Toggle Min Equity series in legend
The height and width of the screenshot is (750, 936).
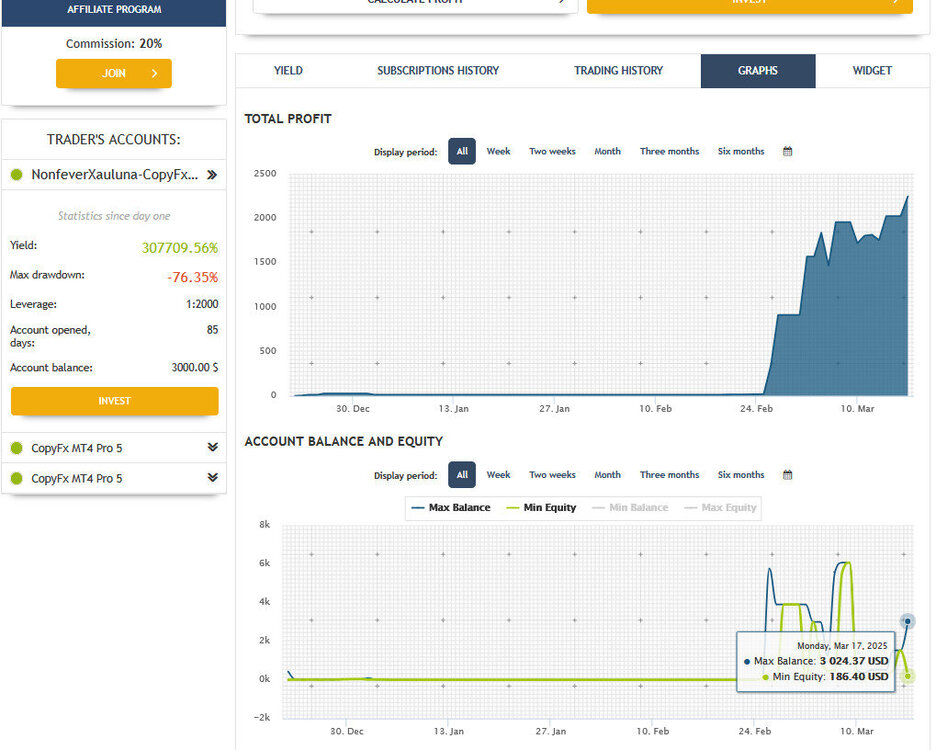541,508
